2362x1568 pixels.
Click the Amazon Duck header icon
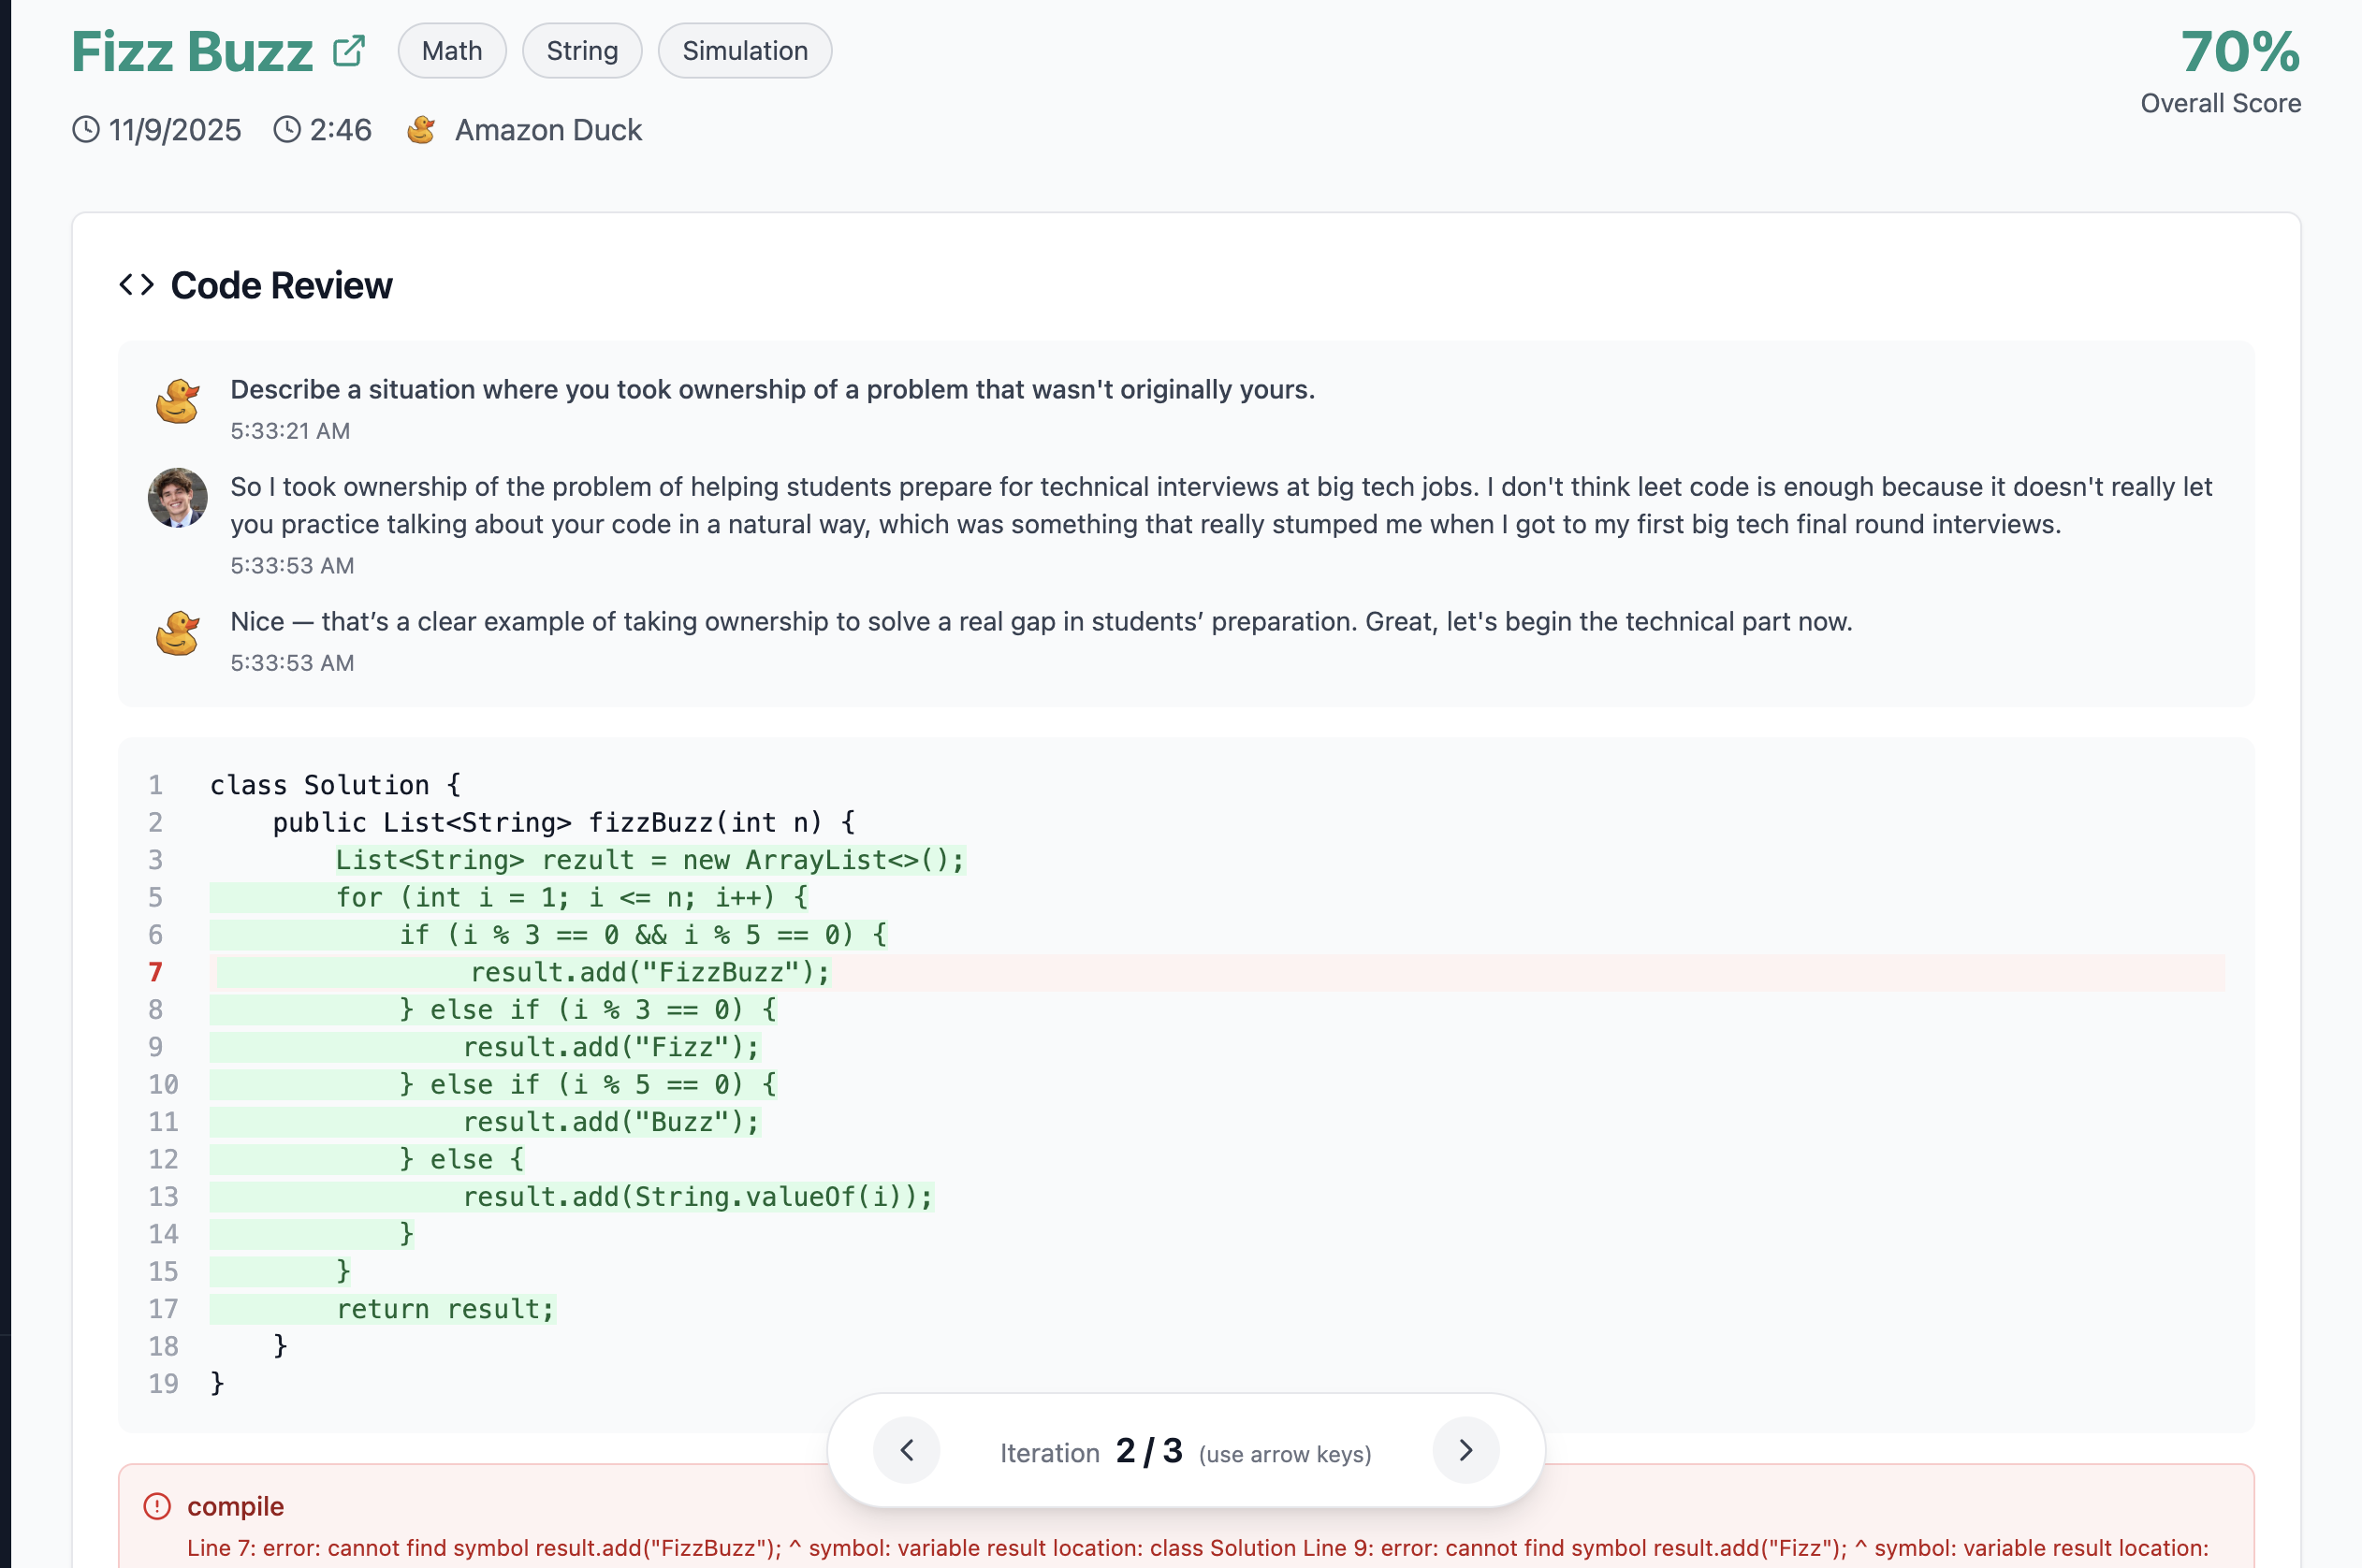421,130
